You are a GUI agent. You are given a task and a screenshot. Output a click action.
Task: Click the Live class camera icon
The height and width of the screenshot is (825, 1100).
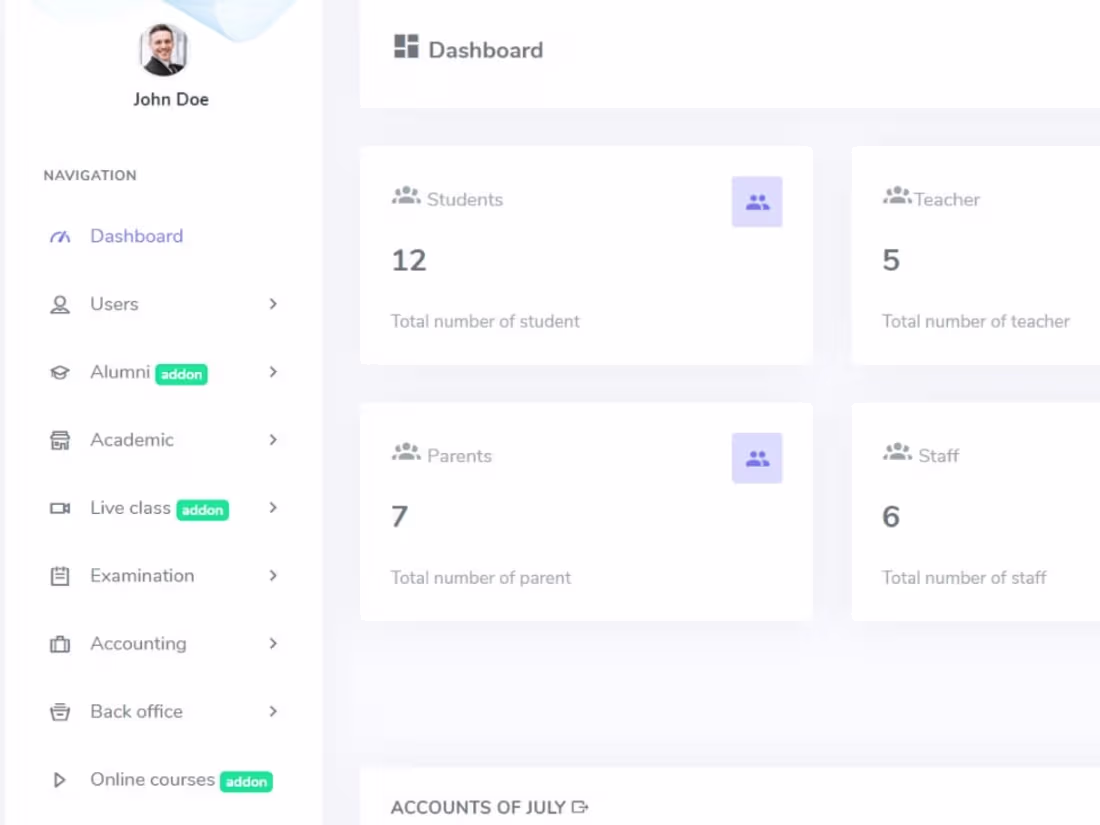coord(60,508)
